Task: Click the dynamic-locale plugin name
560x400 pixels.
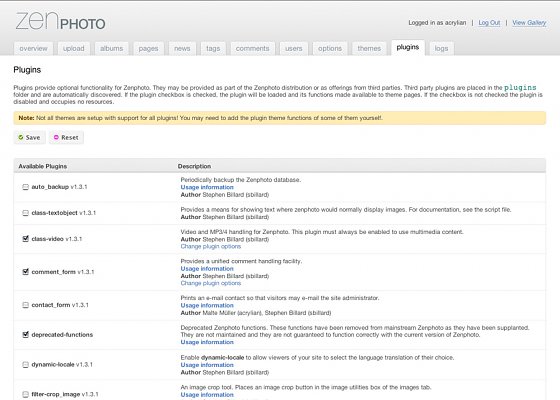Action: (x=53, y=365)
